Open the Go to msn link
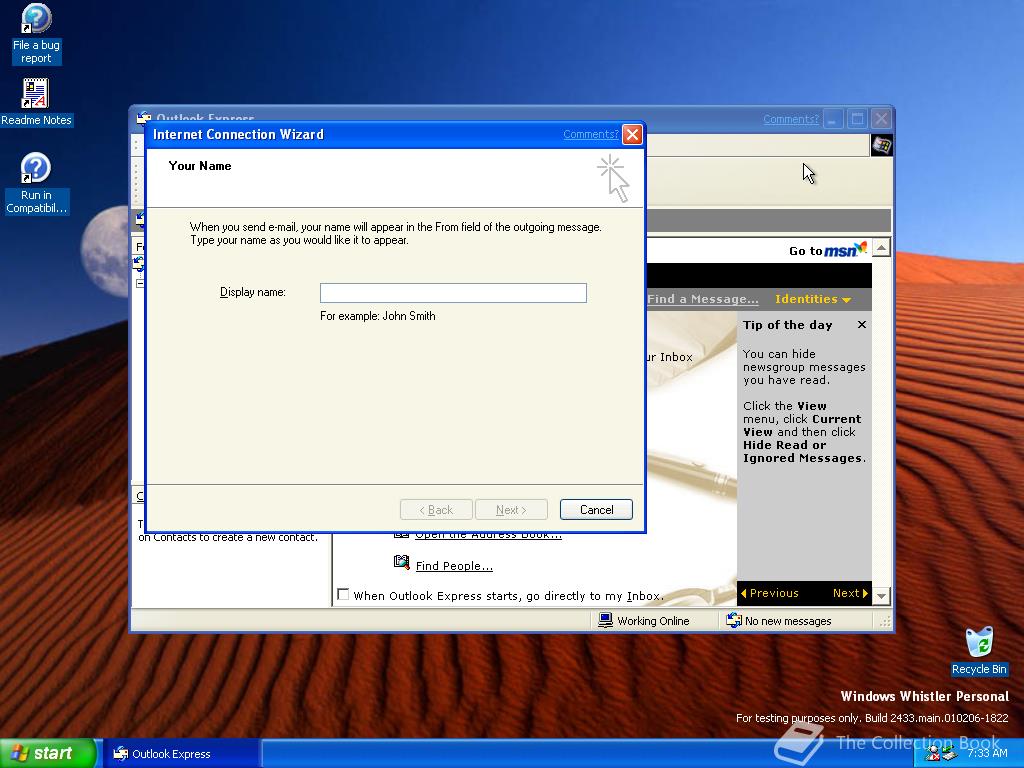The height and width of the screenshot is (768, 1024). click(828, 251)
